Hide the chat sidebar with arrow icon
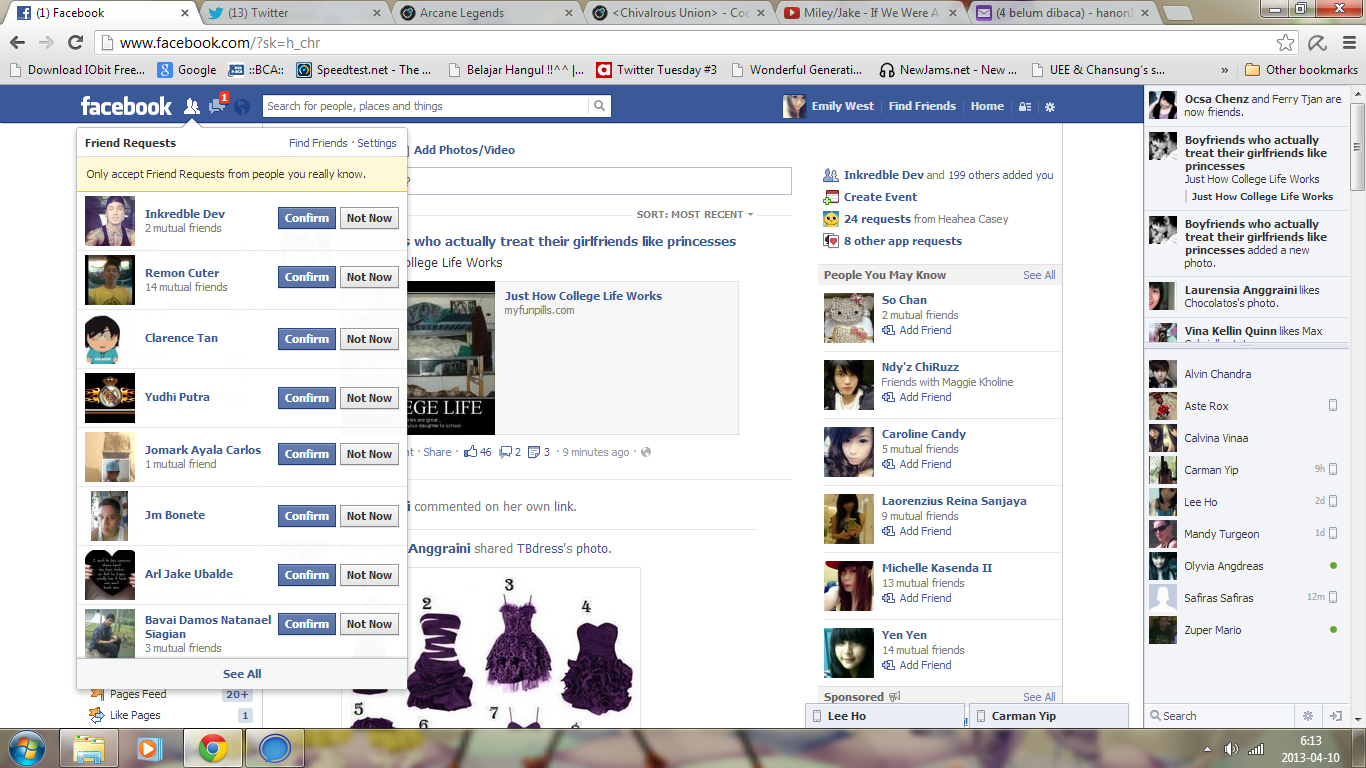The height and width of the screenshot is (768, 1366). [x=1335, y=716]
